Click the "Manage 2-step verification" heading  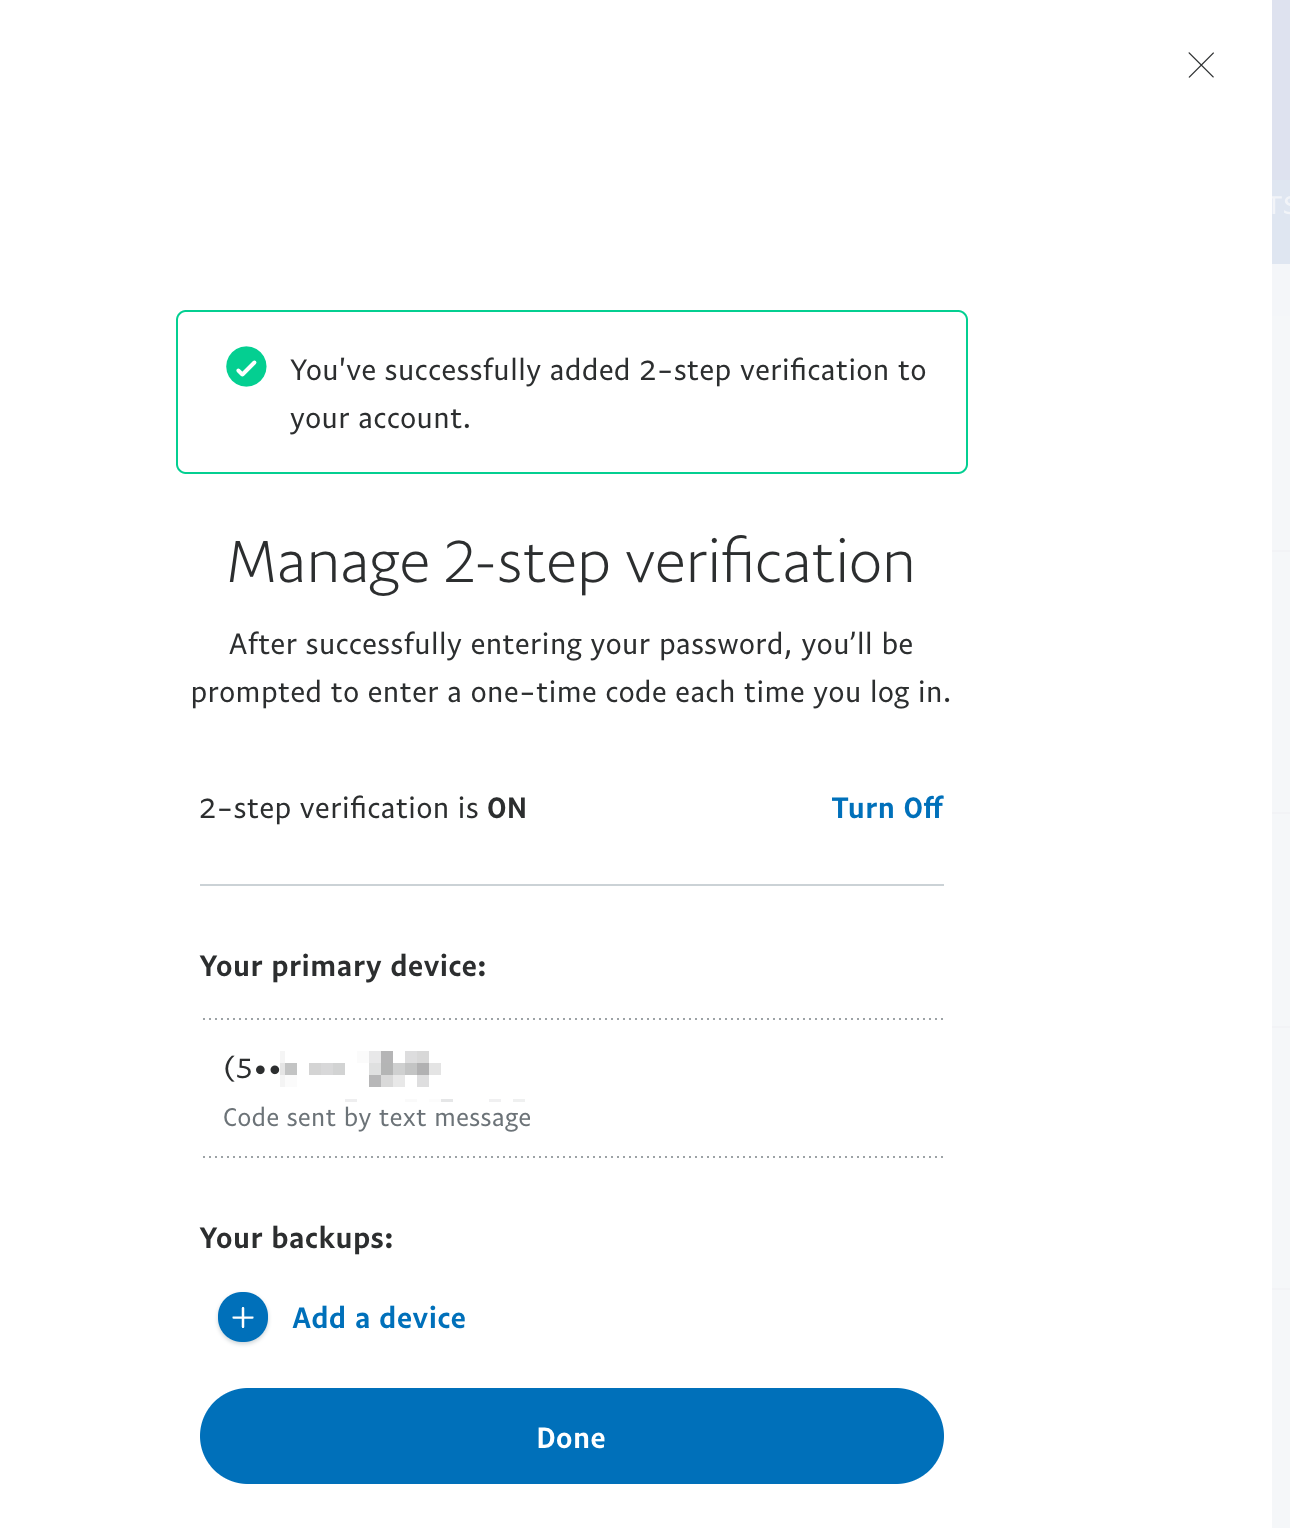point(571,562)
